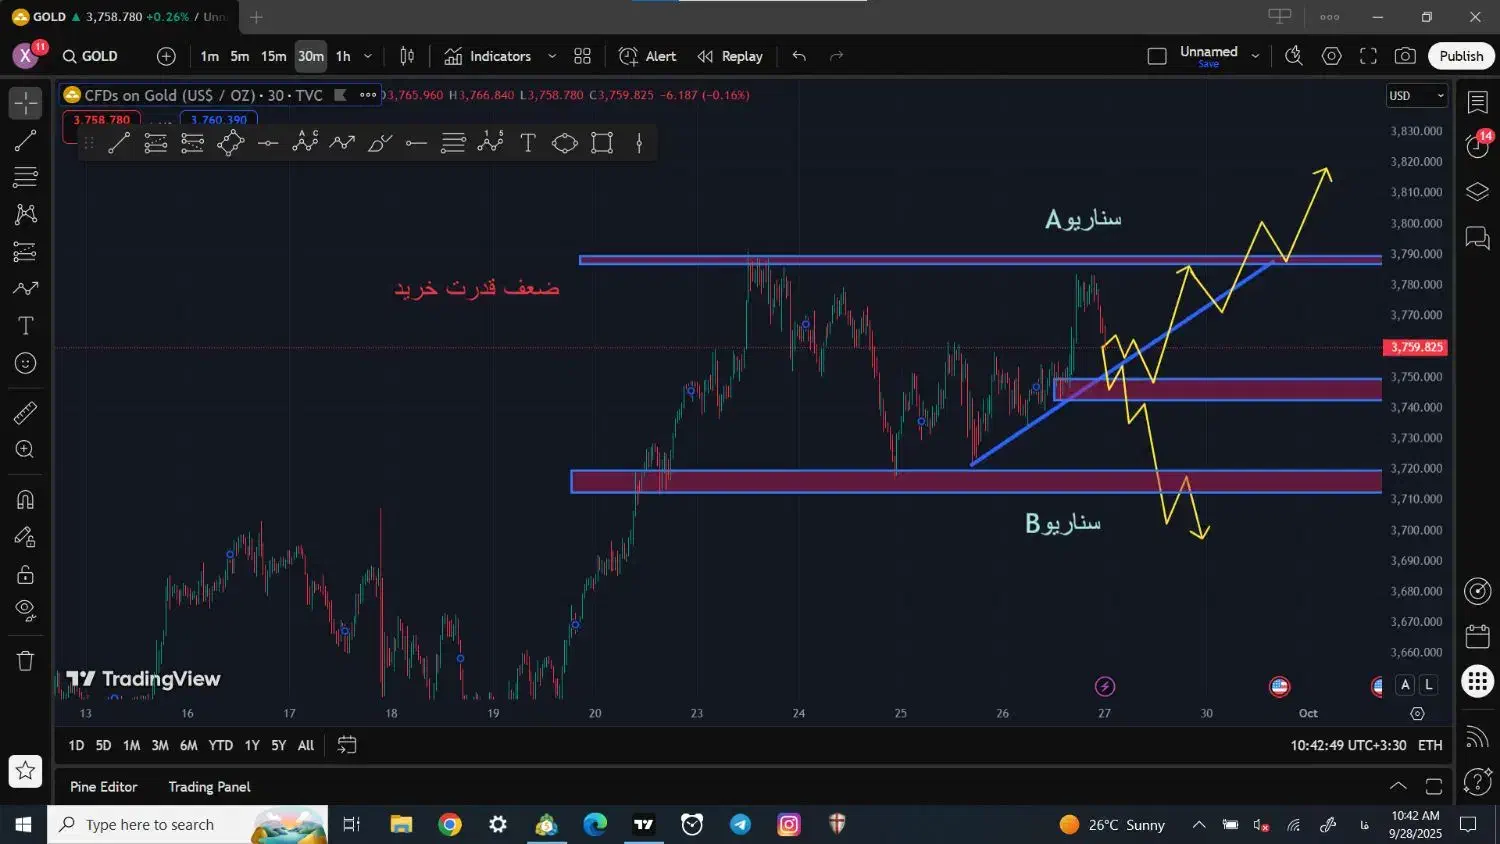Select the crosshair cursor tool
Viewport: 1500px width, 844px height.
[x=25, y=103]
